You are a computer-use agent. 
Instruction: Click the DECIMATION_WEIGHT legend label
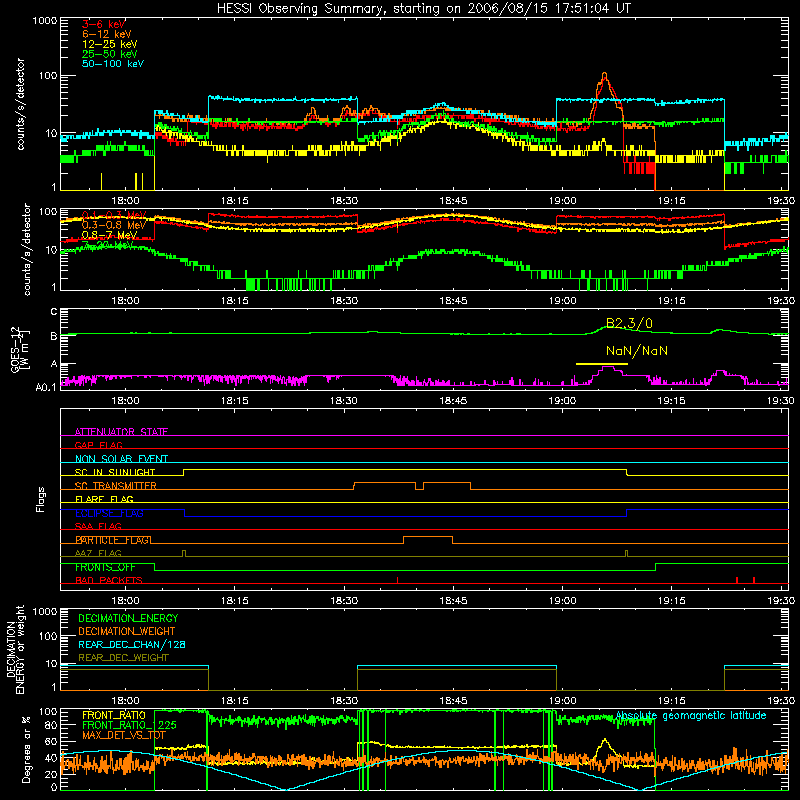pos(127,631)
